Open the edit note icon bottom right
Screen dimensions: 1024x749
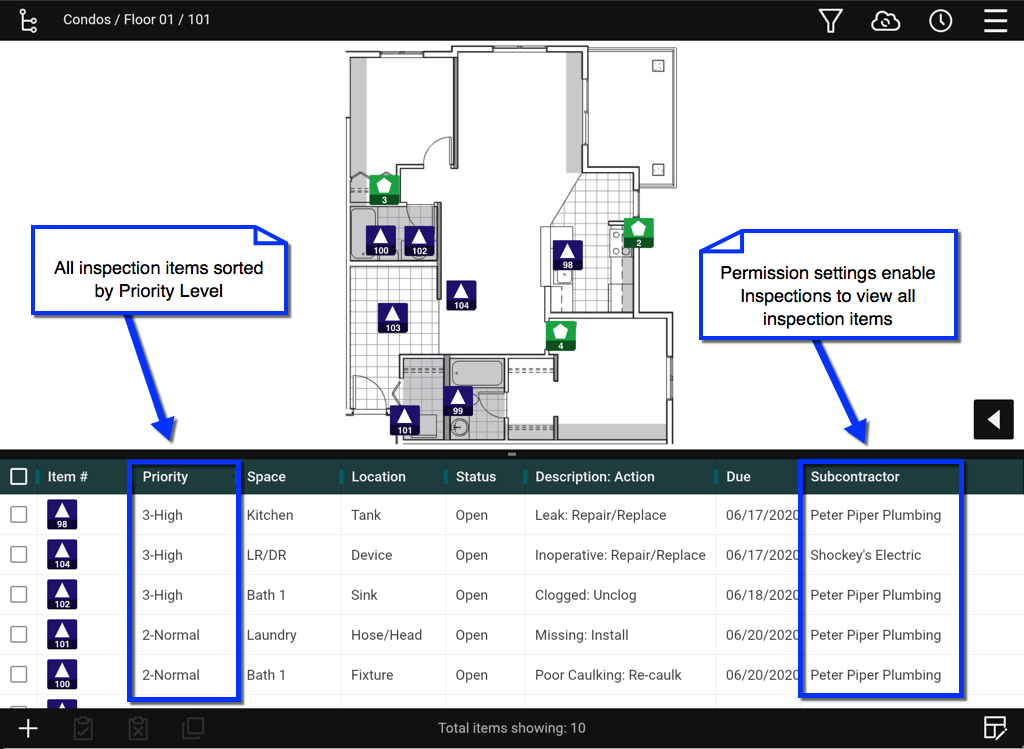(994, 728)
